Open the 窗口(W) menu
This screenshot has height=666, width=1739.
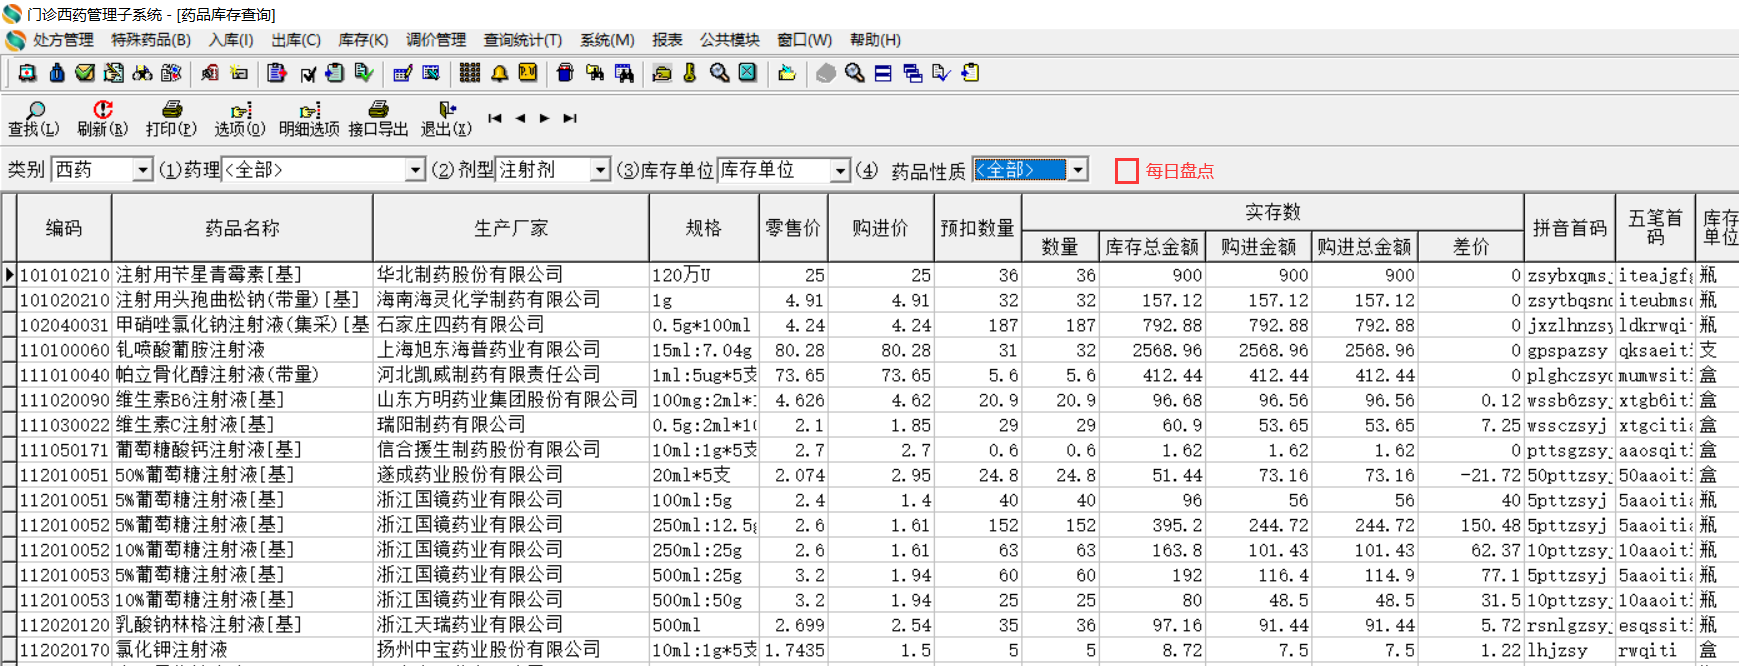pos(805,40)
